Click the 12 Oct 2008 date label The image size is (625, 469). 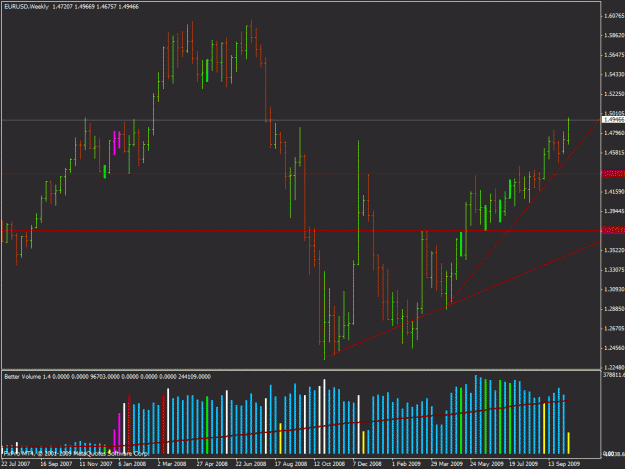click(329, 464)
